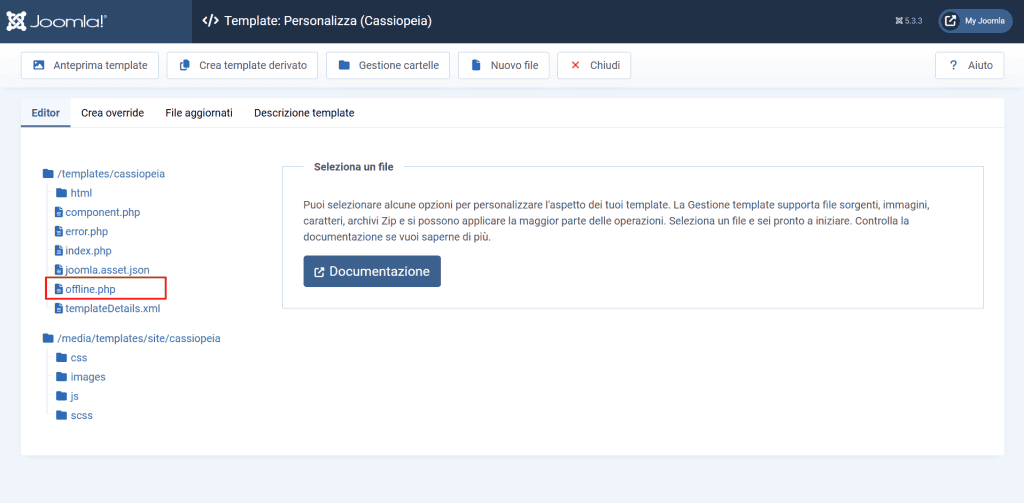Expand the images folder
Viewport: 1024px width, 503px height.
pos(81,377)
